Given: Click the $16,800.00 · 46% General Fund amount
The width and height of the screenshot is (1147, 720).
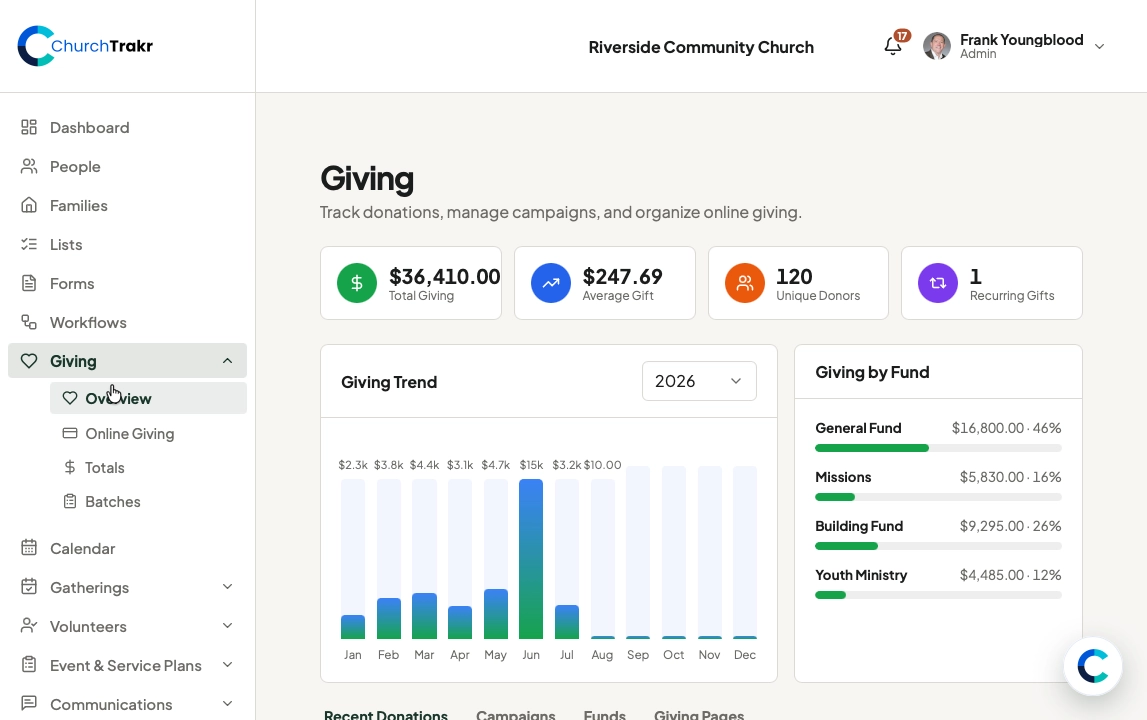Looking at the screenshot, I should pos(1006,428).
